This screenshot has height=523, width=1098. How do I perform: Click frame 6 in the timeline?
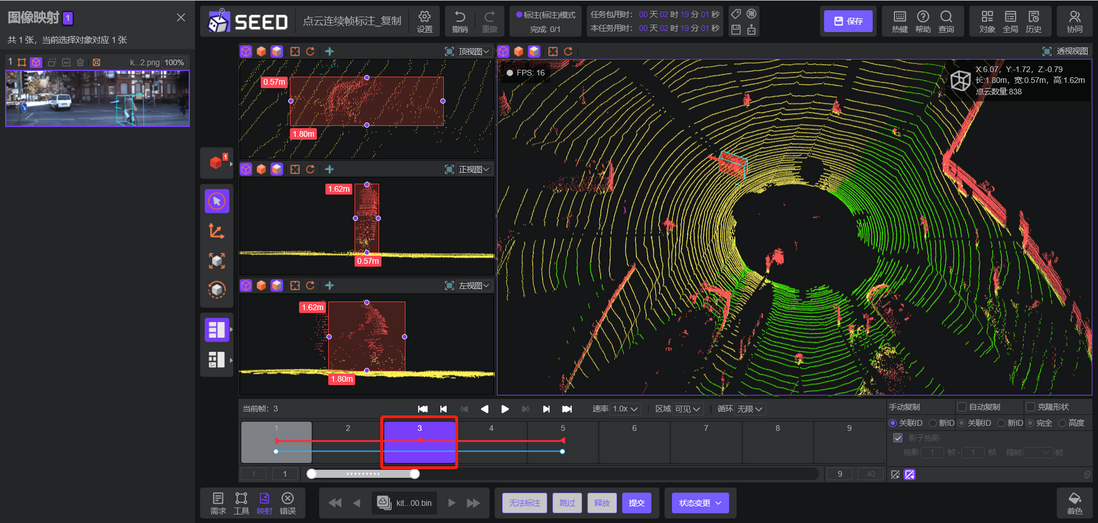(634, 442)
